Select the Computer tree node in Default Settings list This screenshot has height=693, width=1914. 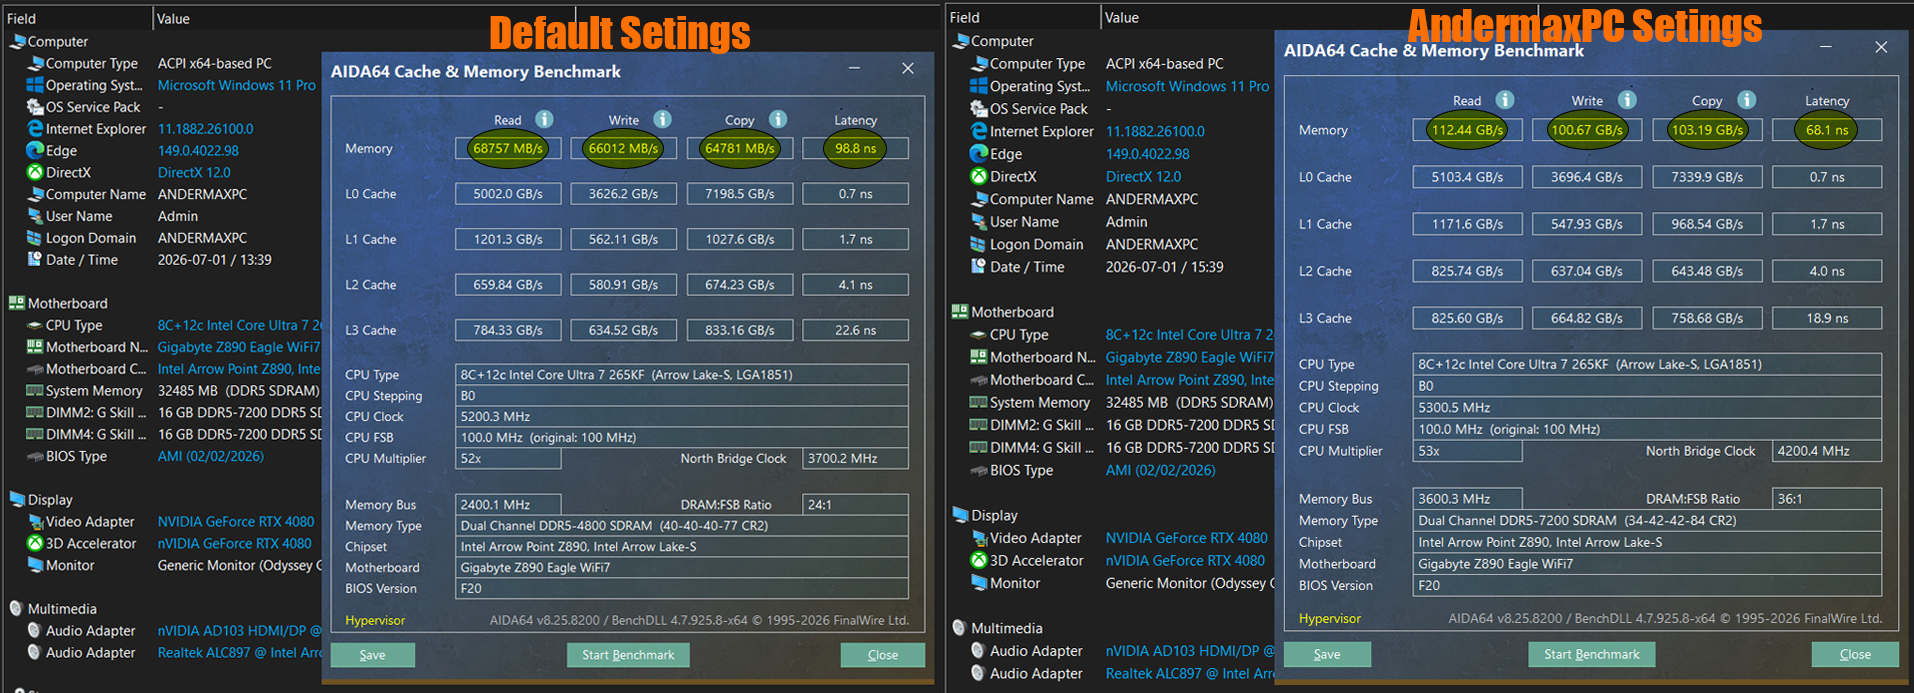[x=58, y=42]
